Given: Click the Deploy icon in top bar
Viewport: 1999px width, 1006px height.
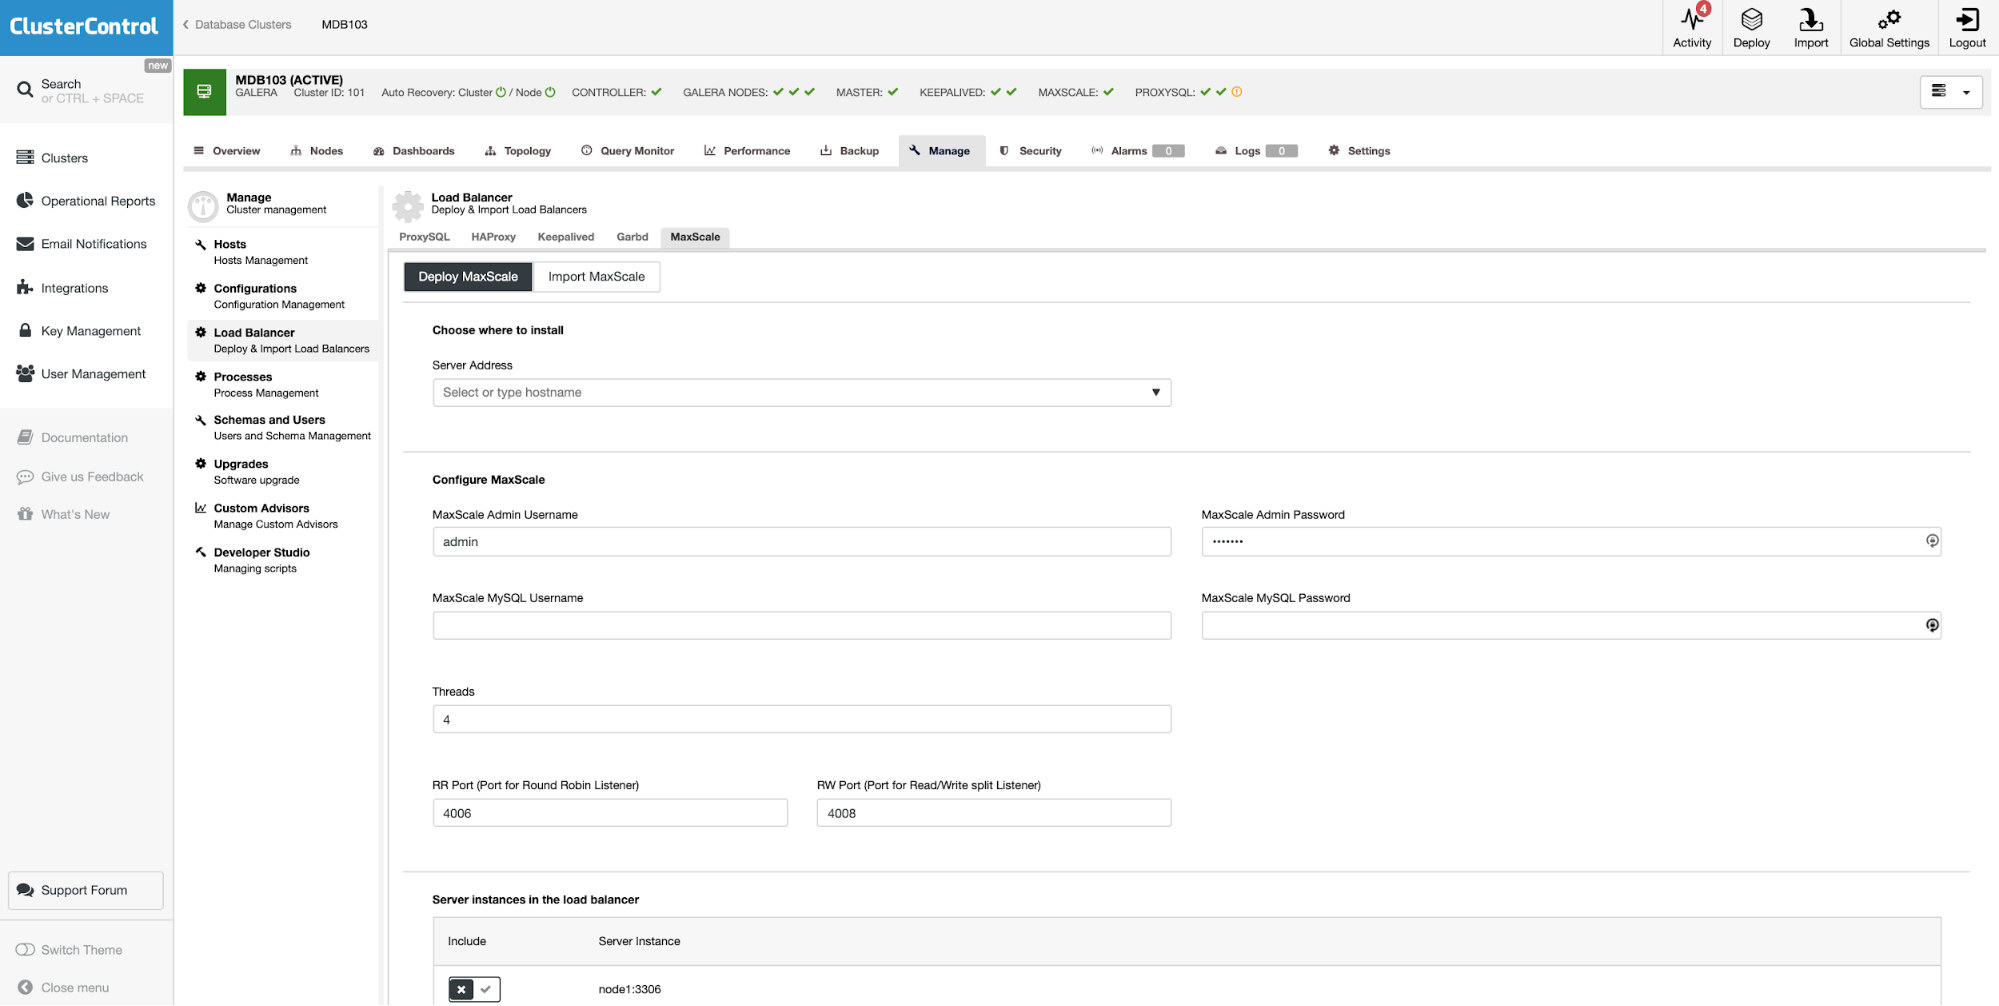Looking at the screenshot, I should pos(1751,27).
